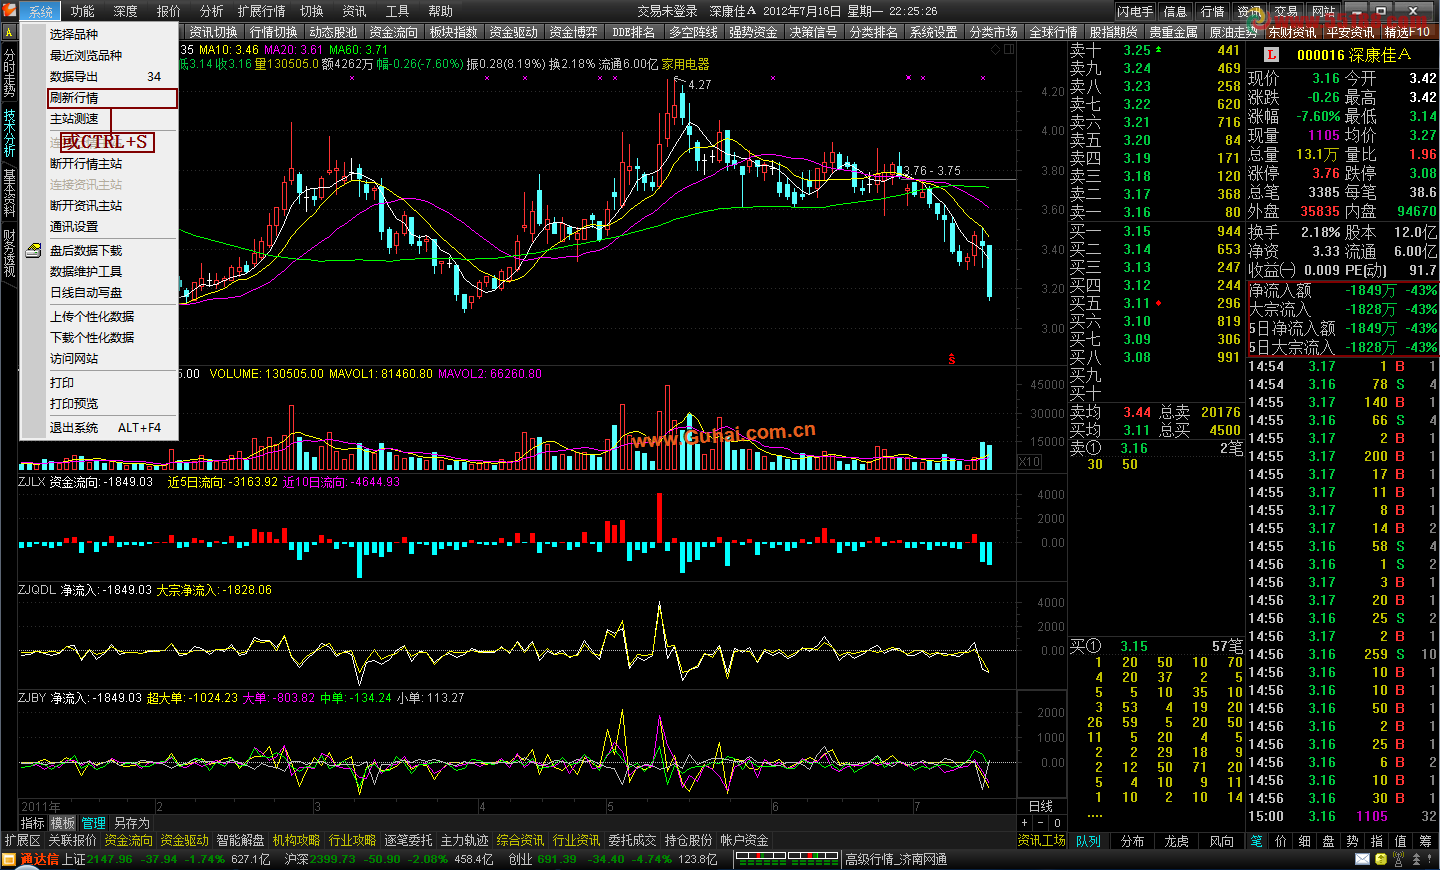Choose 通讯设置 menu entry
The width and height of the screenshot is (1440, 870).
(99, 226)
